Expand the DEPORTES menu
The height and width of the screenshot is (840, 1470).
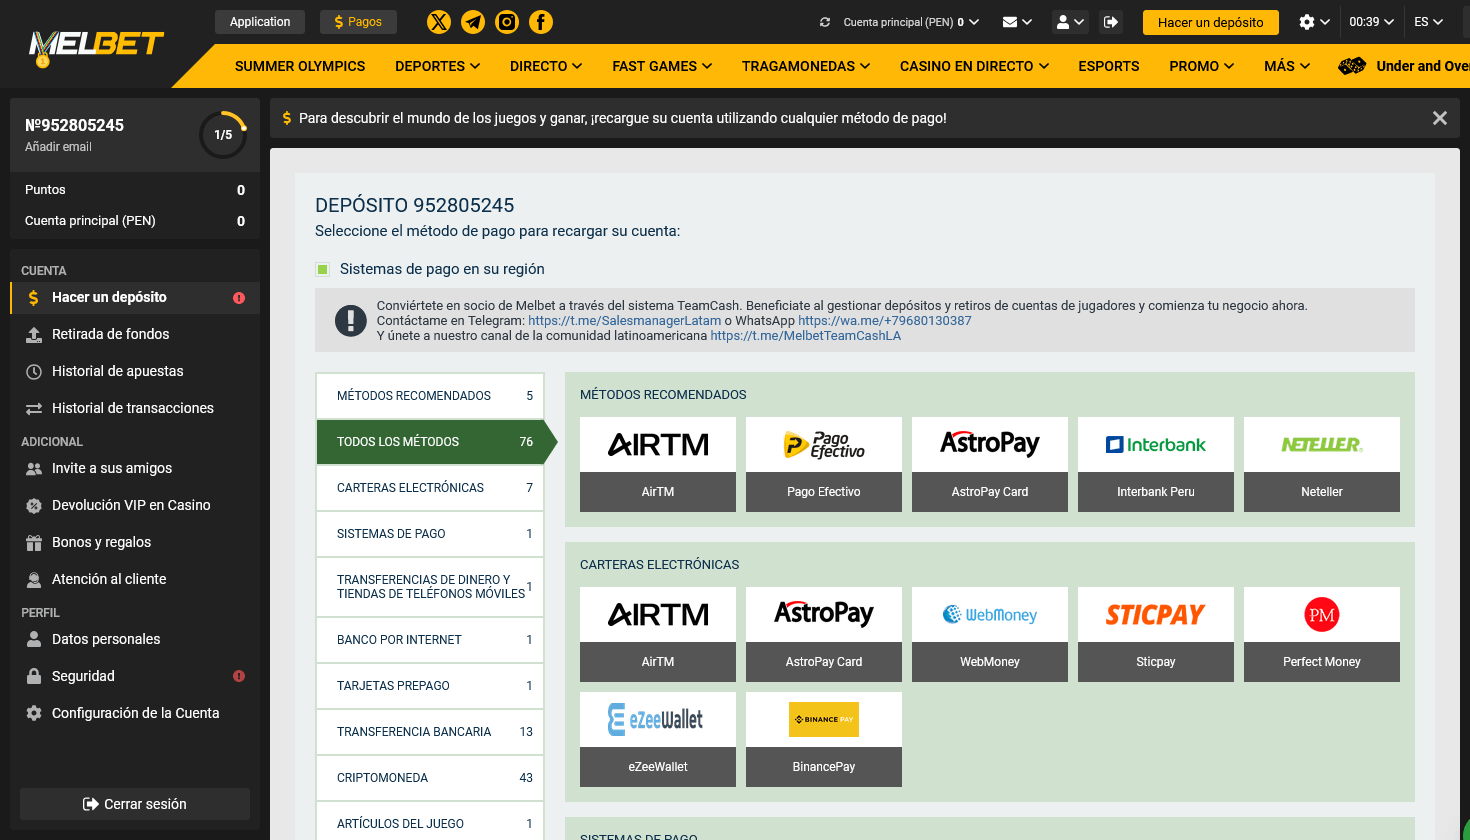coord(437,66)
